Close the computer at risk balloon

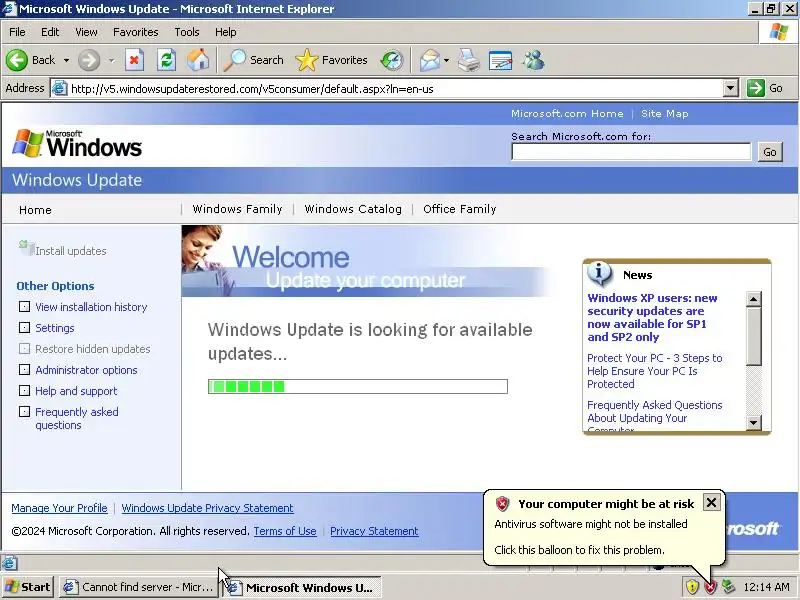pyautogui.click(x=711, y=503)
